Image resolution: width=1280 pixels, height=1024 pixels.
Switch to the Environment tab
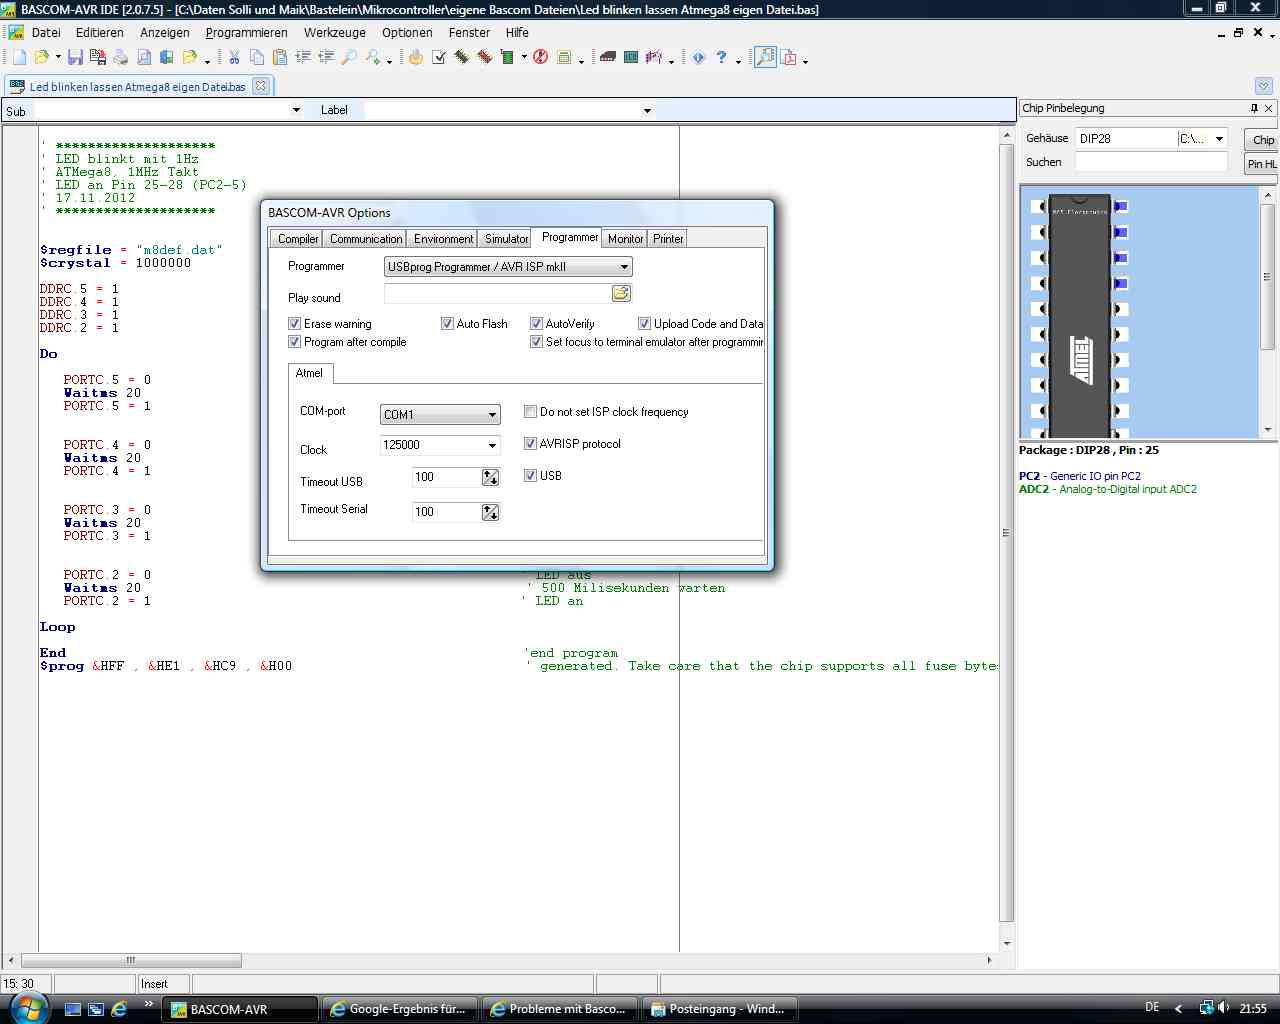(444, 239)
